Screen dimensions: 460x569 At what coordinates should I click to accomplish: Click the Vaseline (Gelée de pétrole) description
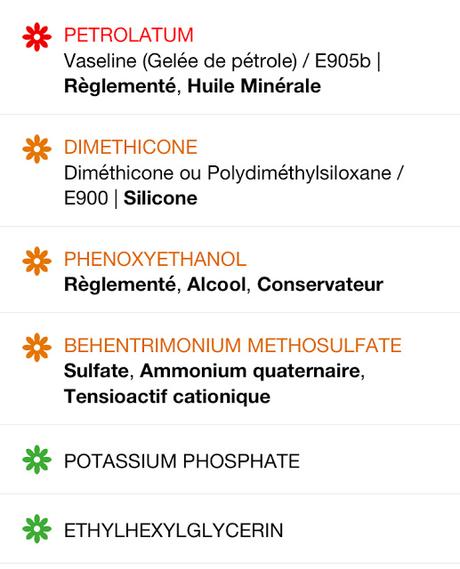pyautogui.click(x=181, y=61)
